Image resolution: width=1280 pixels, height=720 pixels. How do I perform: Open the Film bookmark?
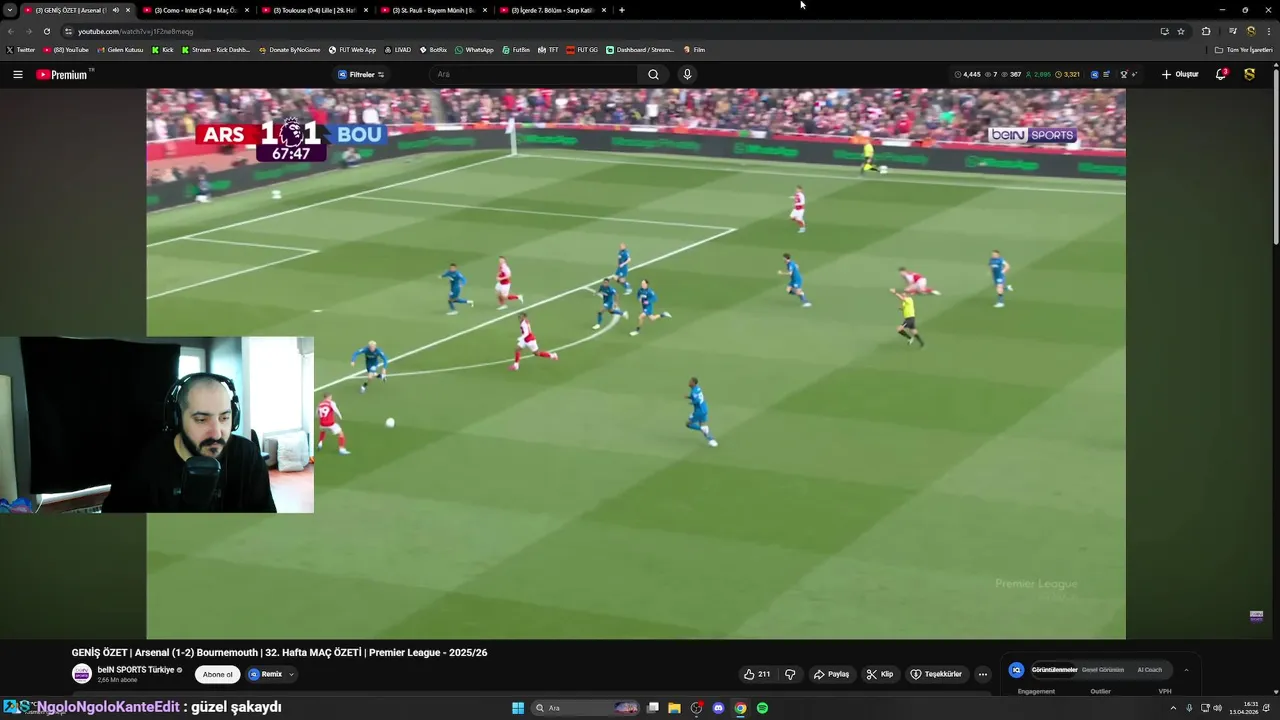694,49
